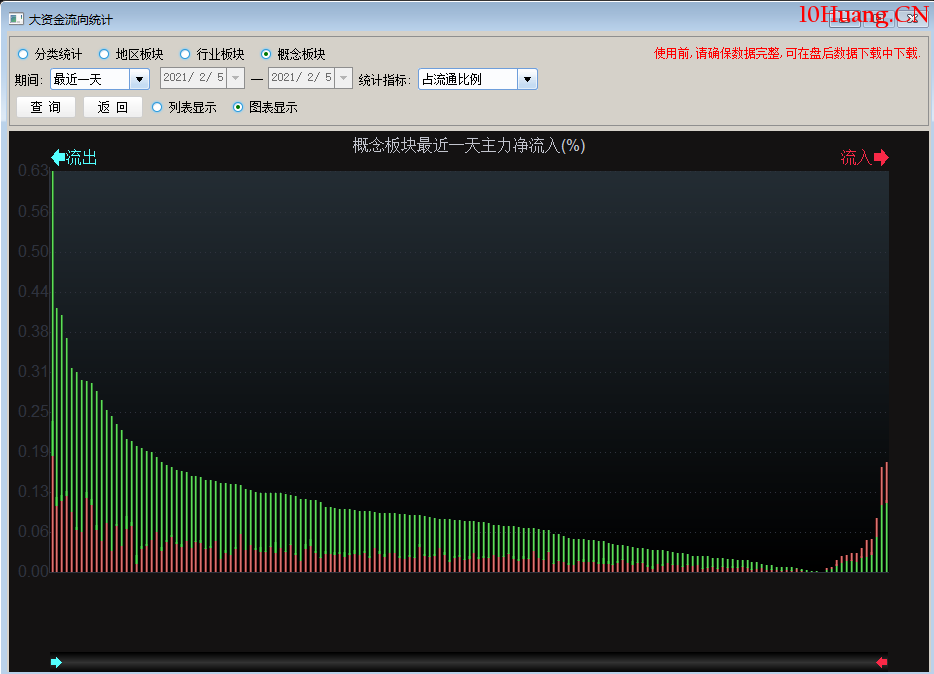This screenshot has width=934, height=674.
Task: Click the tallest green bar at chart left
Action: 53,314
